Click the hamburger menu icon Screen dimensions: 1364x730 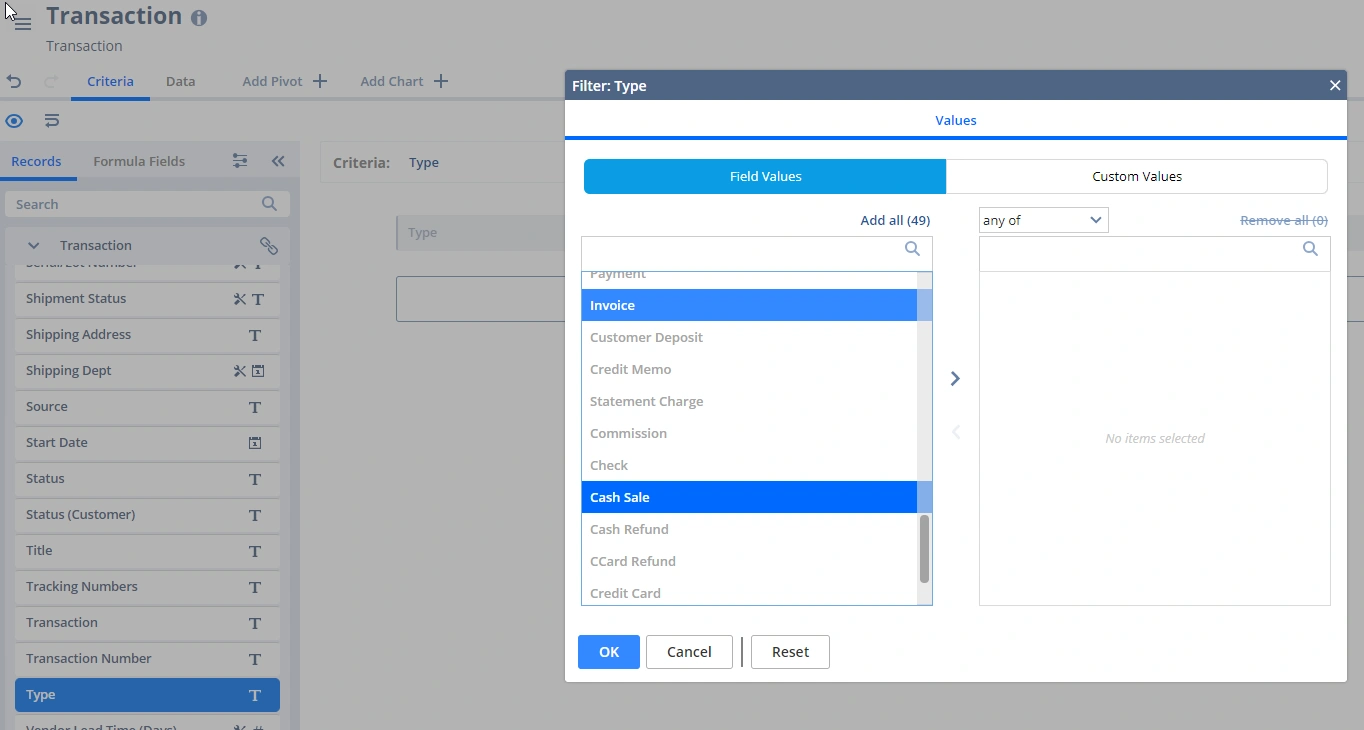coord(22,23)
